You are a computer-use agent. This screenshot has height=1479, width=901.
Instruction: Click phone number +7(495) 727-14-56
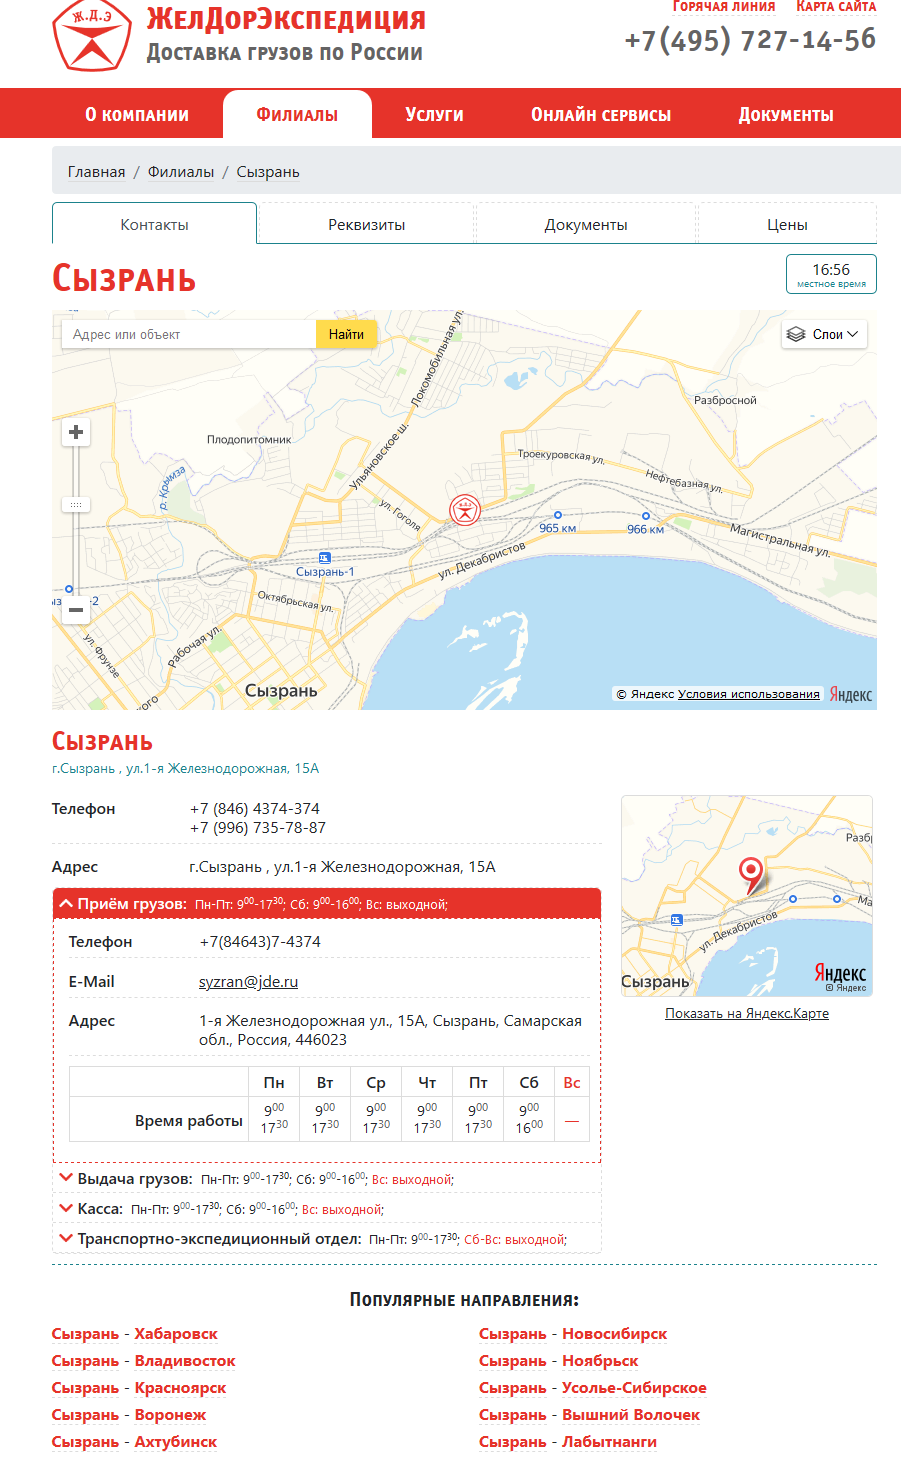click(x=750, y=39)
